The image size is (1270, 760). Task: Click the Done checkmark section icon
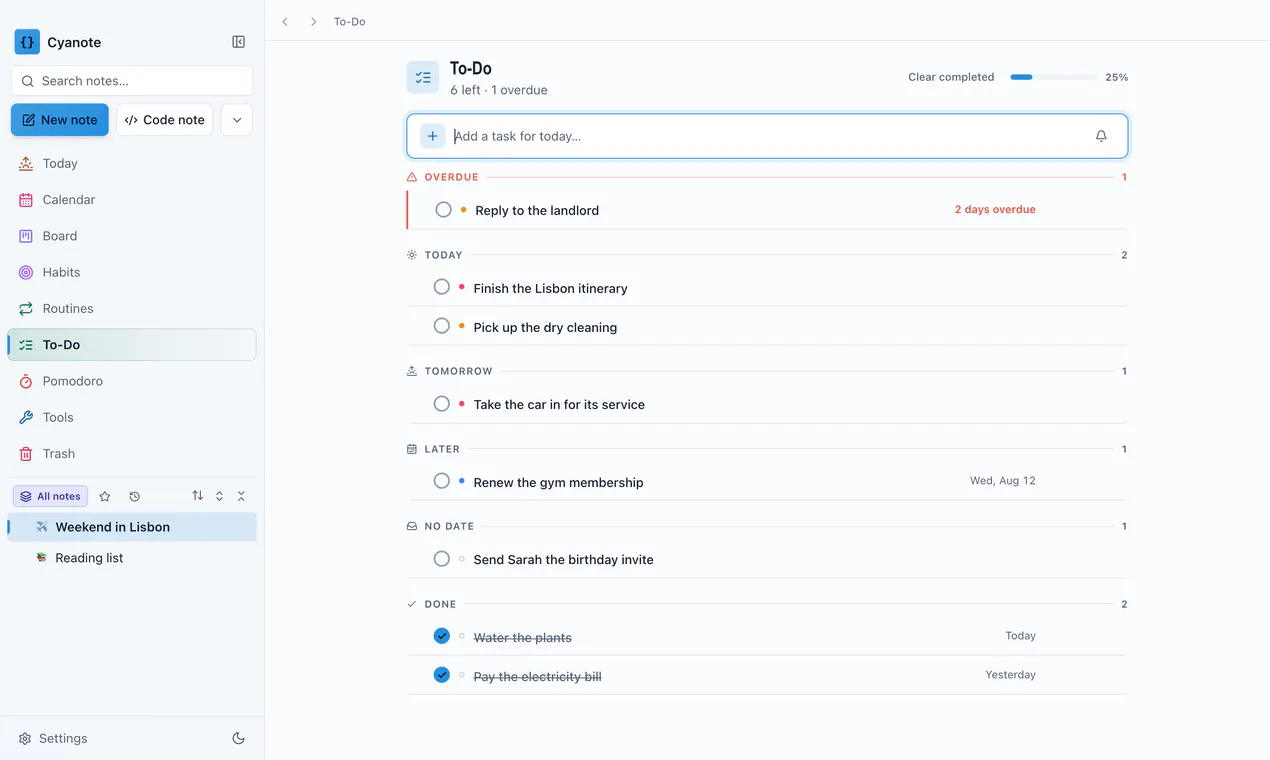tap(412, 604)
